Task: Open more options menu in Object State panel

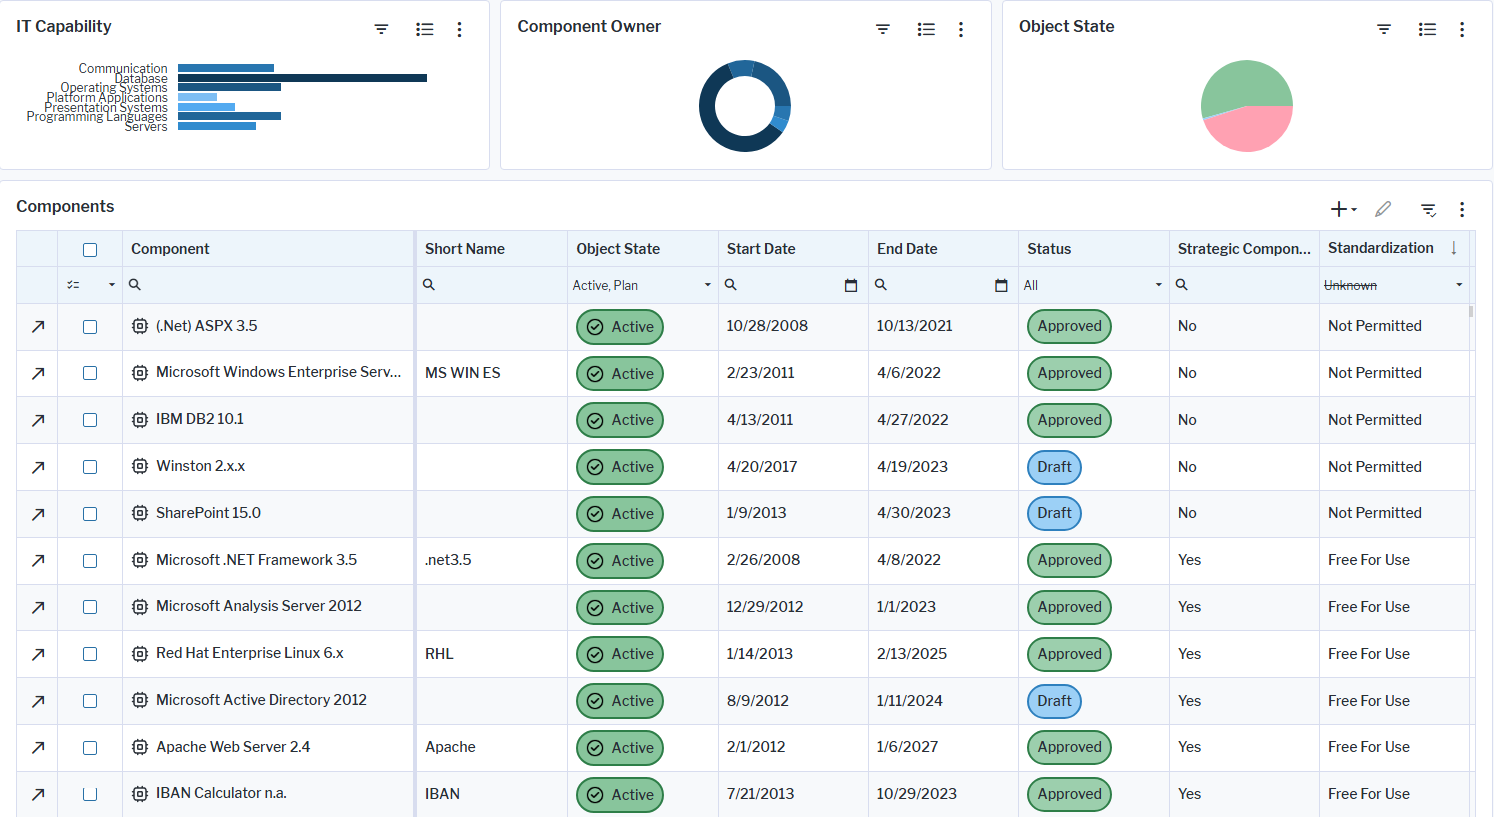Action: pos(1461,29)
